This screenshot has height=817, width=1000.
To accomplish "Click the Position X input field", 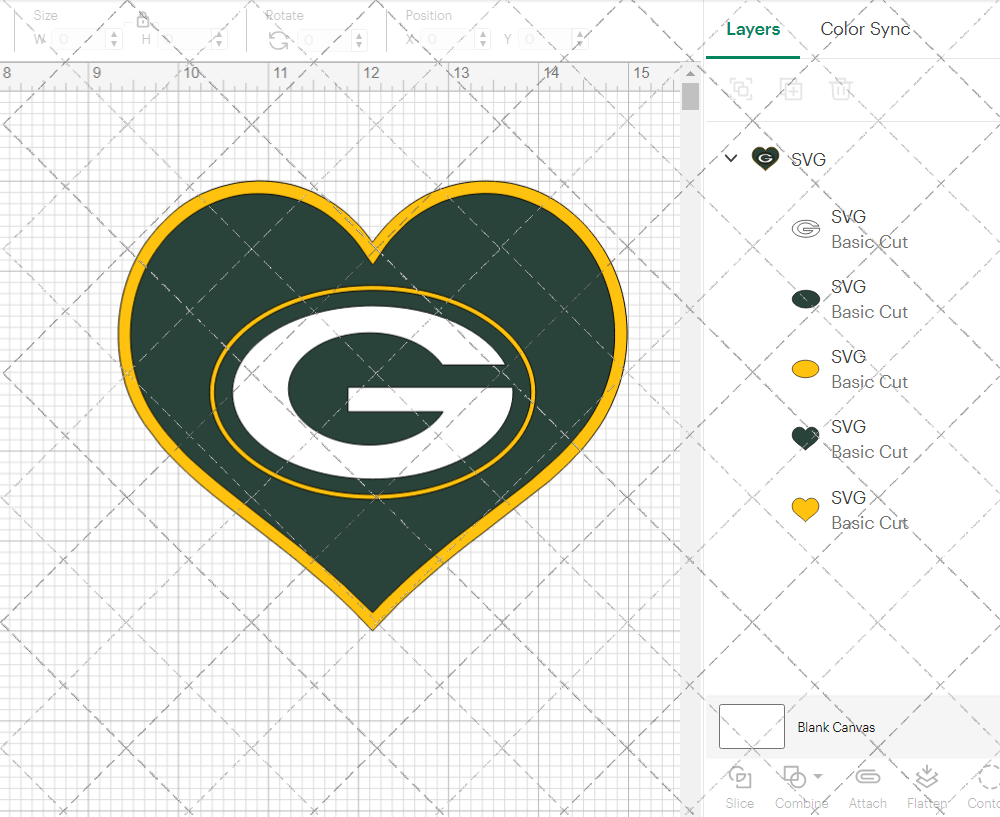I will click(448, 40).
